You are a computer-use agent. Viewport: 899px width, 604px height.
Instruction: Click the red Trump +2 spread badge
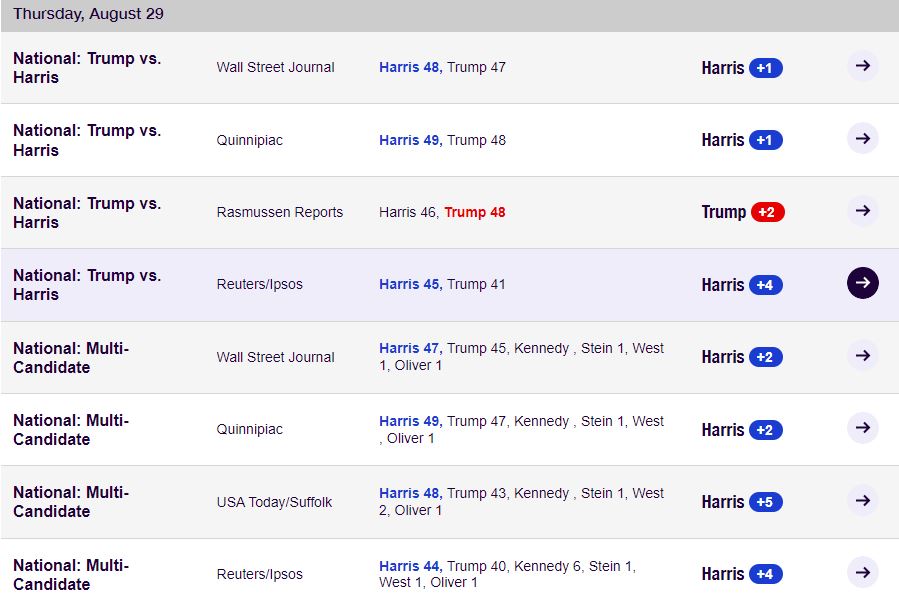pyautogui.click(x=766, y=212)
